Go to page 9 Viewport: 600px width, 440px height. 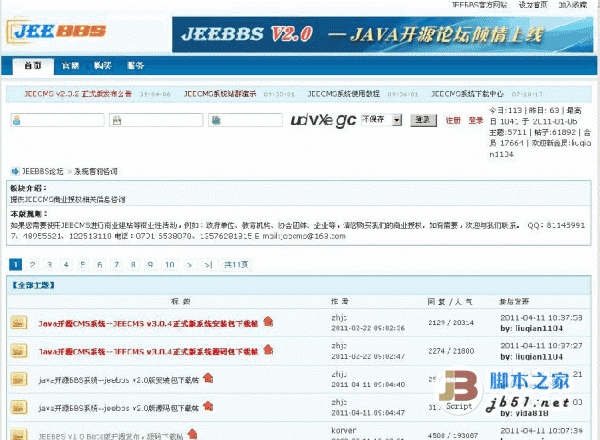click(150, 264)
